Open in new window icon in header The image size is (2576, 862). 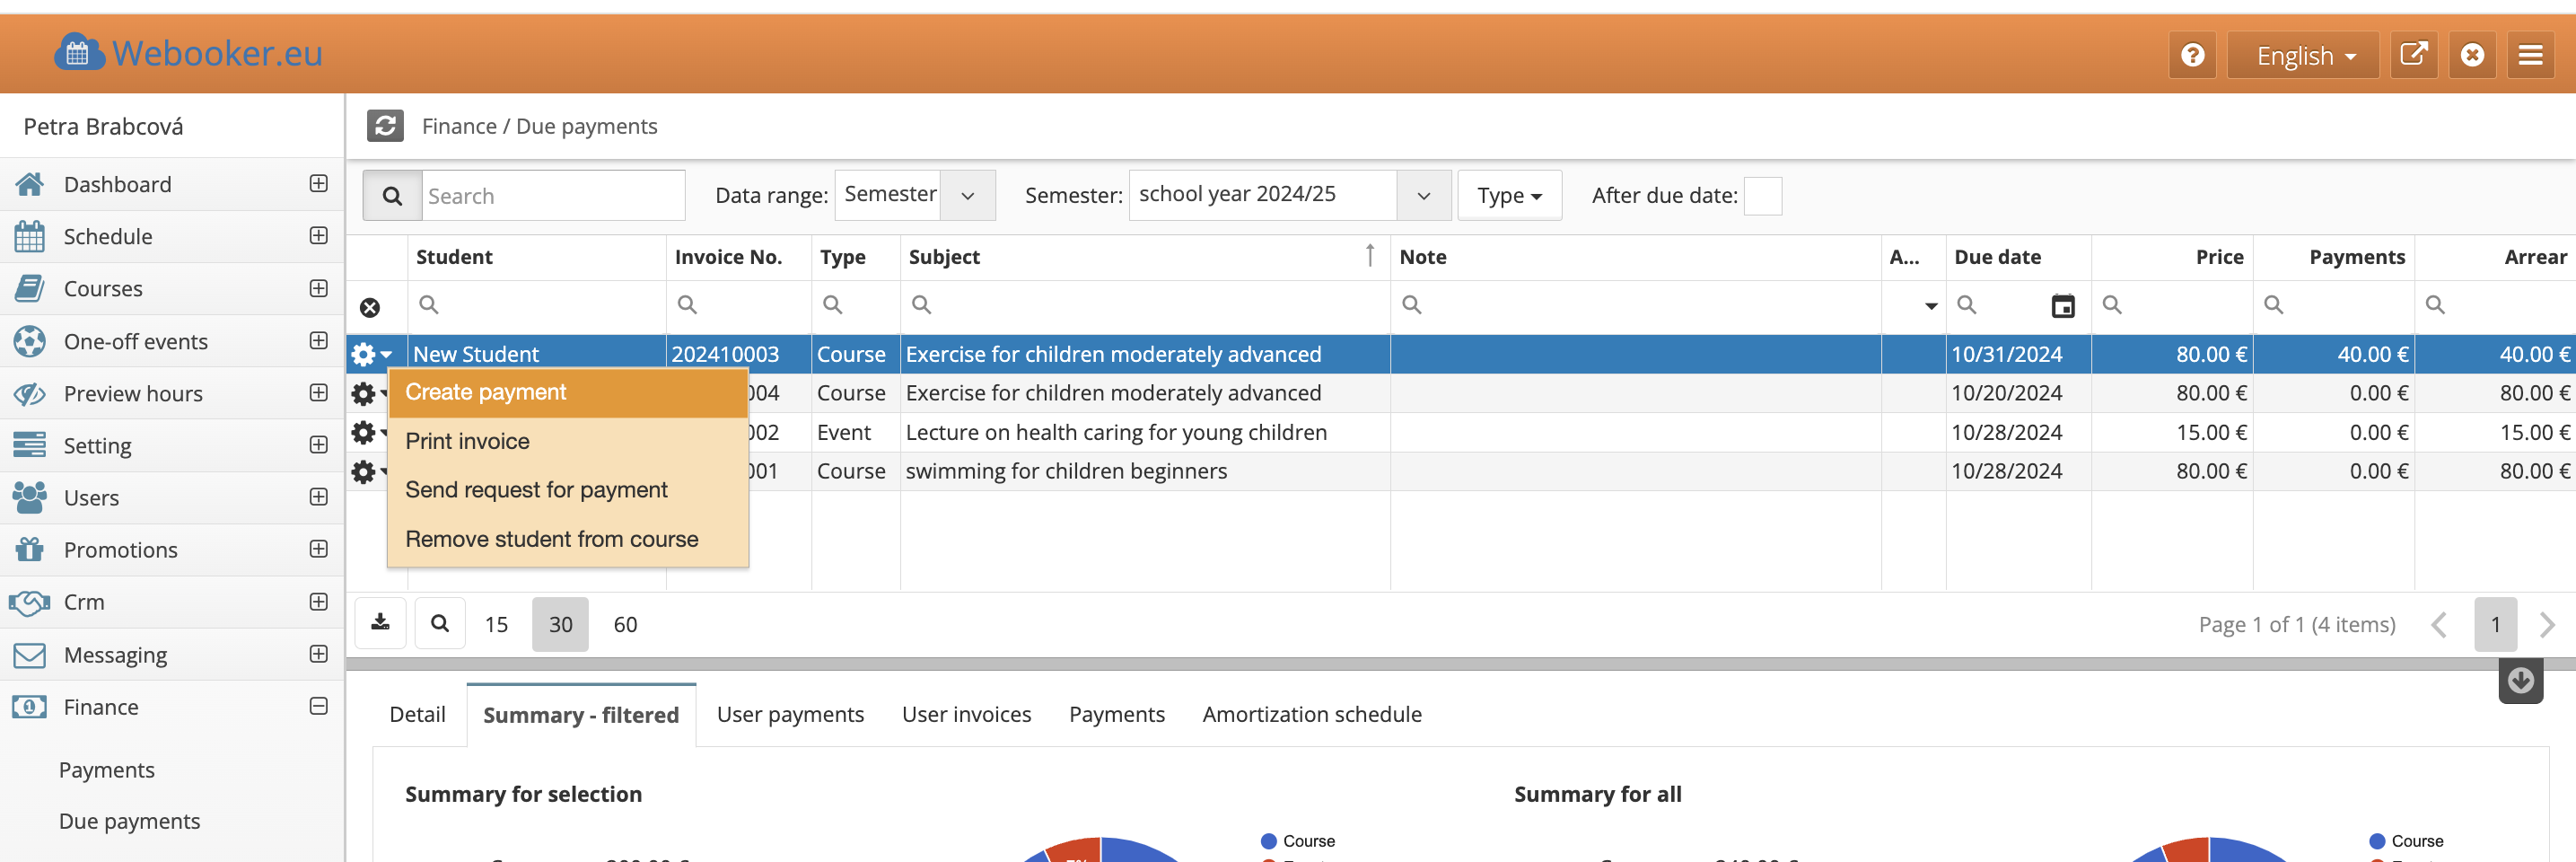[x=2413, y=55]
